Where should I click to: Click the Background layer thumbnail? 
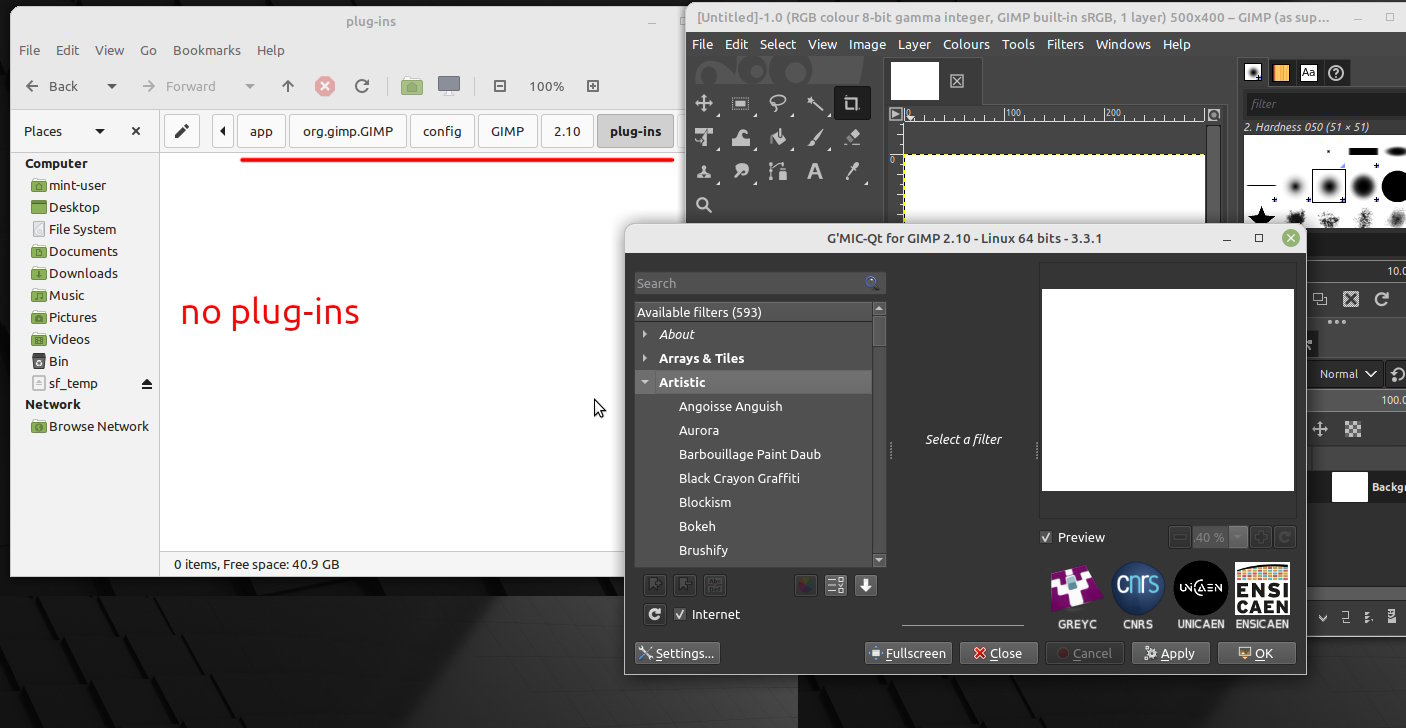click(x=1349, y=487)
